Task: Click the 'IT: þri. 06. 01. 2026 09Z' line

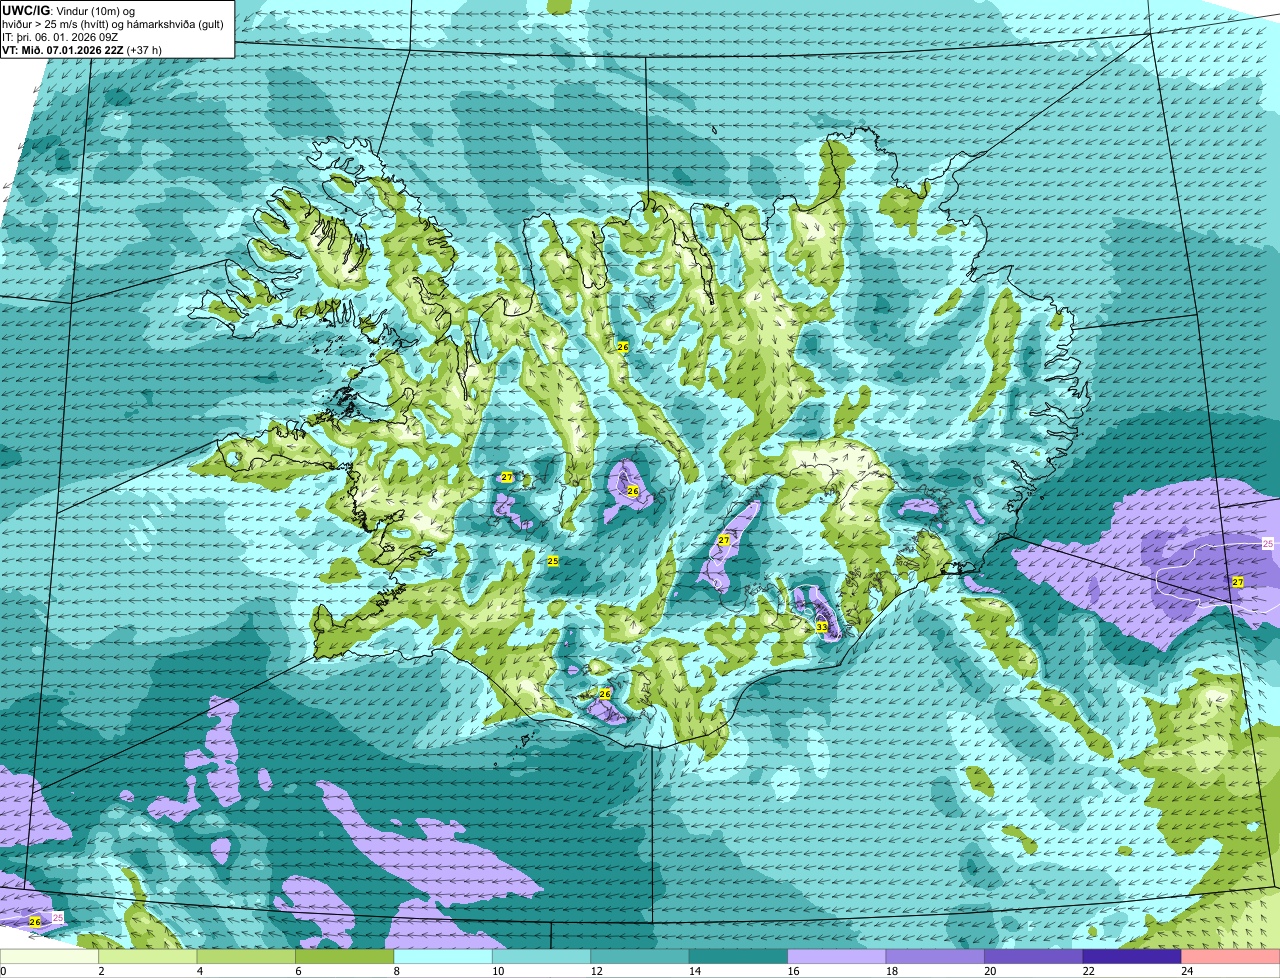Action: coord(61,36)
